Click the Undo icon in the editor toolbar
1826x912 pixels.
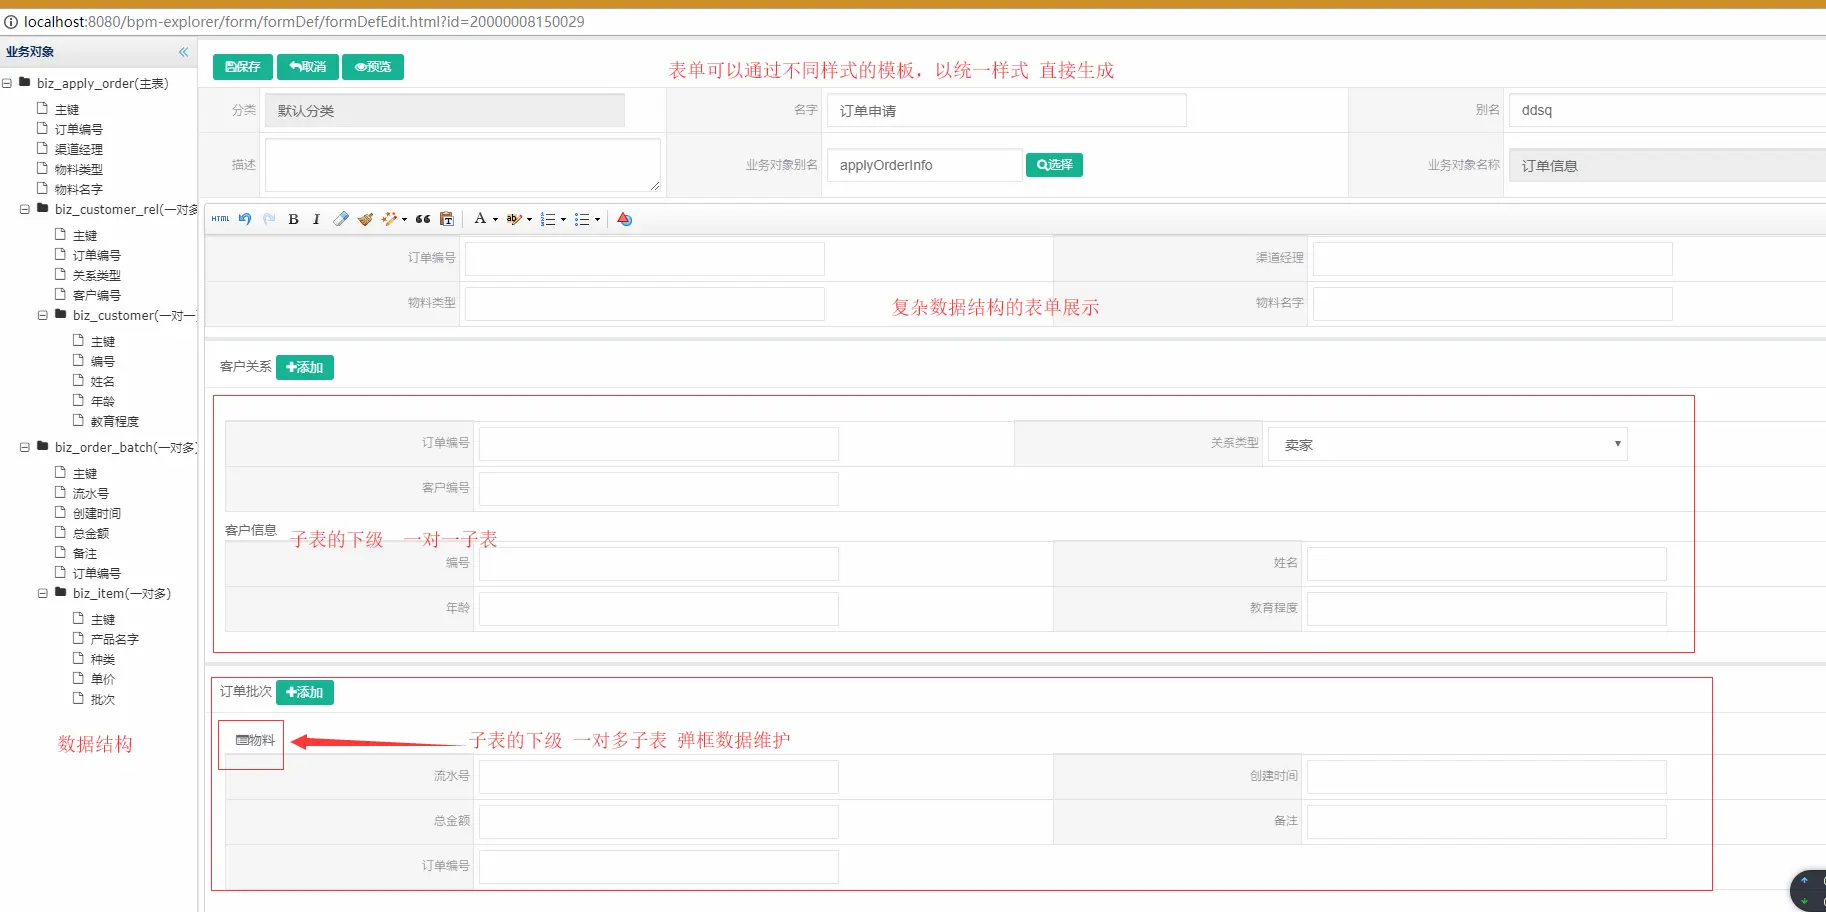point(245,219)
